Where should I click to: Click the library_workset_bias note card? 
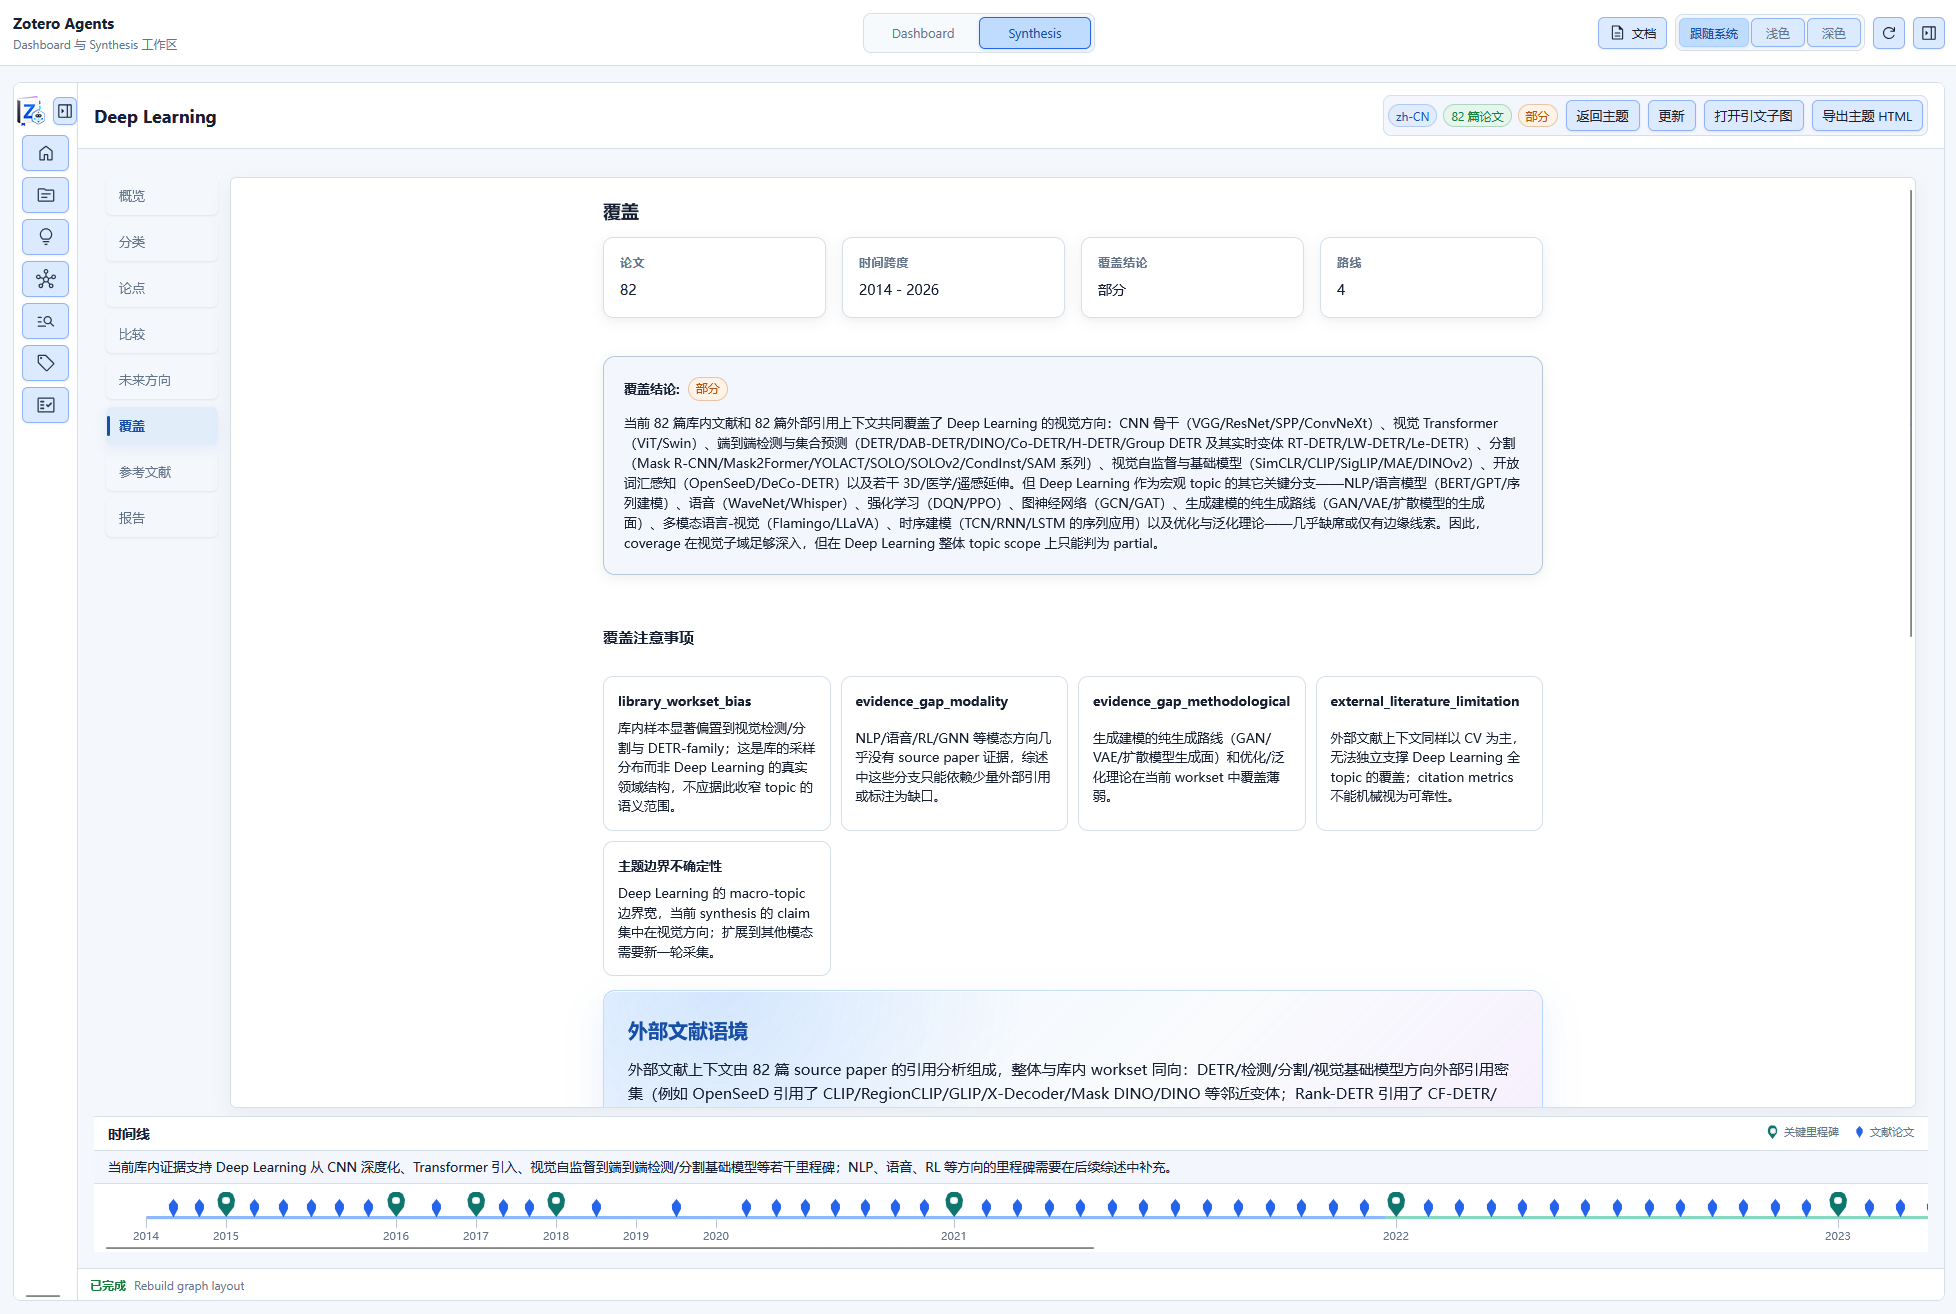click(x=717, y=753)
